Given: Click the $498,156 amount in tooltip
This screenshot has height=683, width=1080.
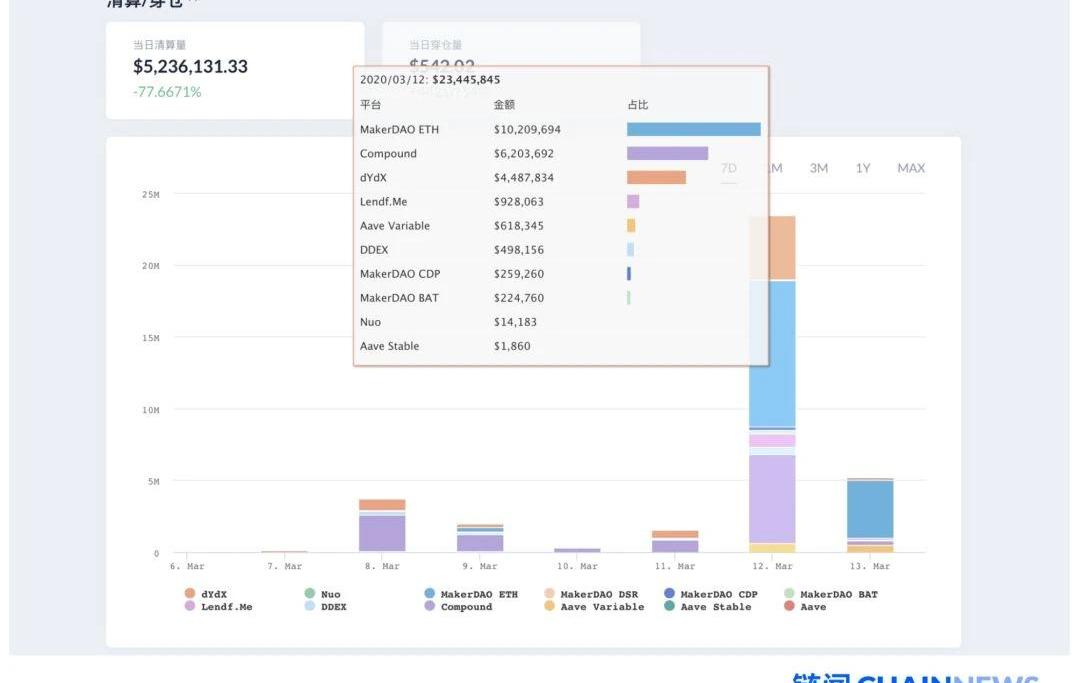Looking at the screenshot, I should (x=519, y=250).
